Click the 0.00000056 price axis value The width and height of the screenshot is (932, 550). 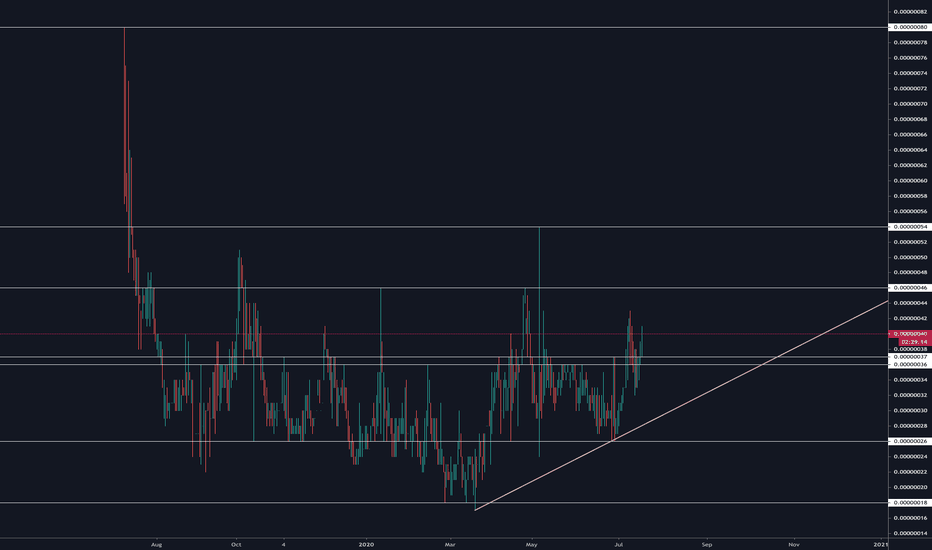(911, 212)
